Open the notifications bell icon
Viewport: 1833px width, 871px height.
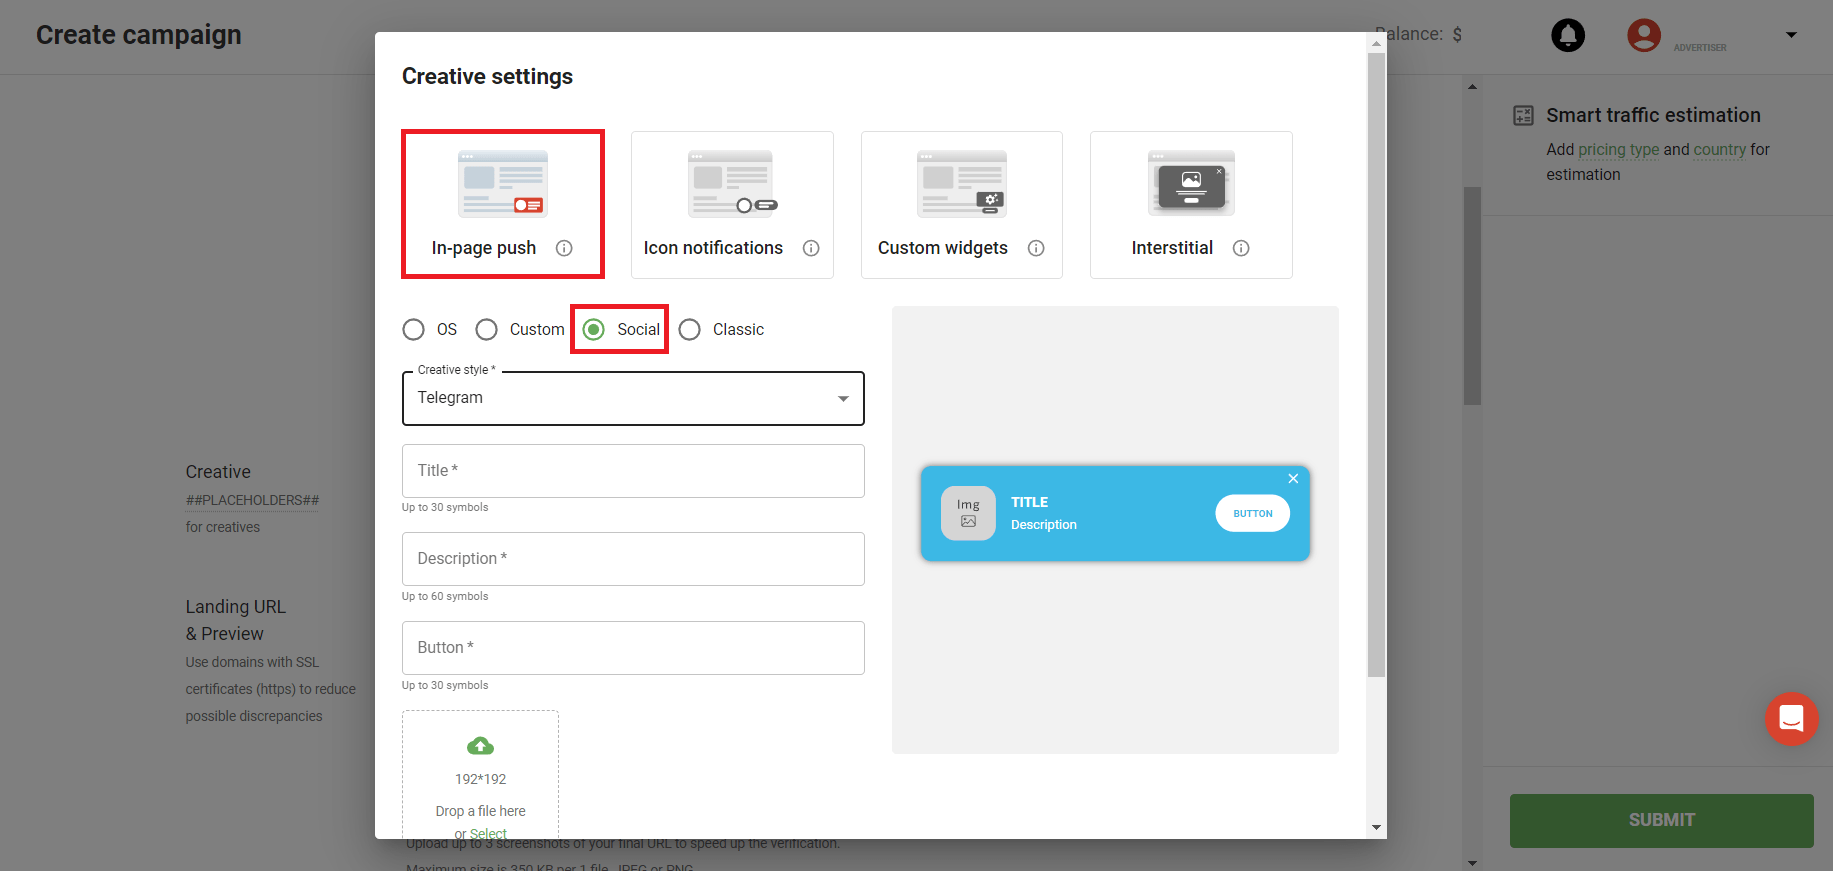click(x=1568, y=35)
